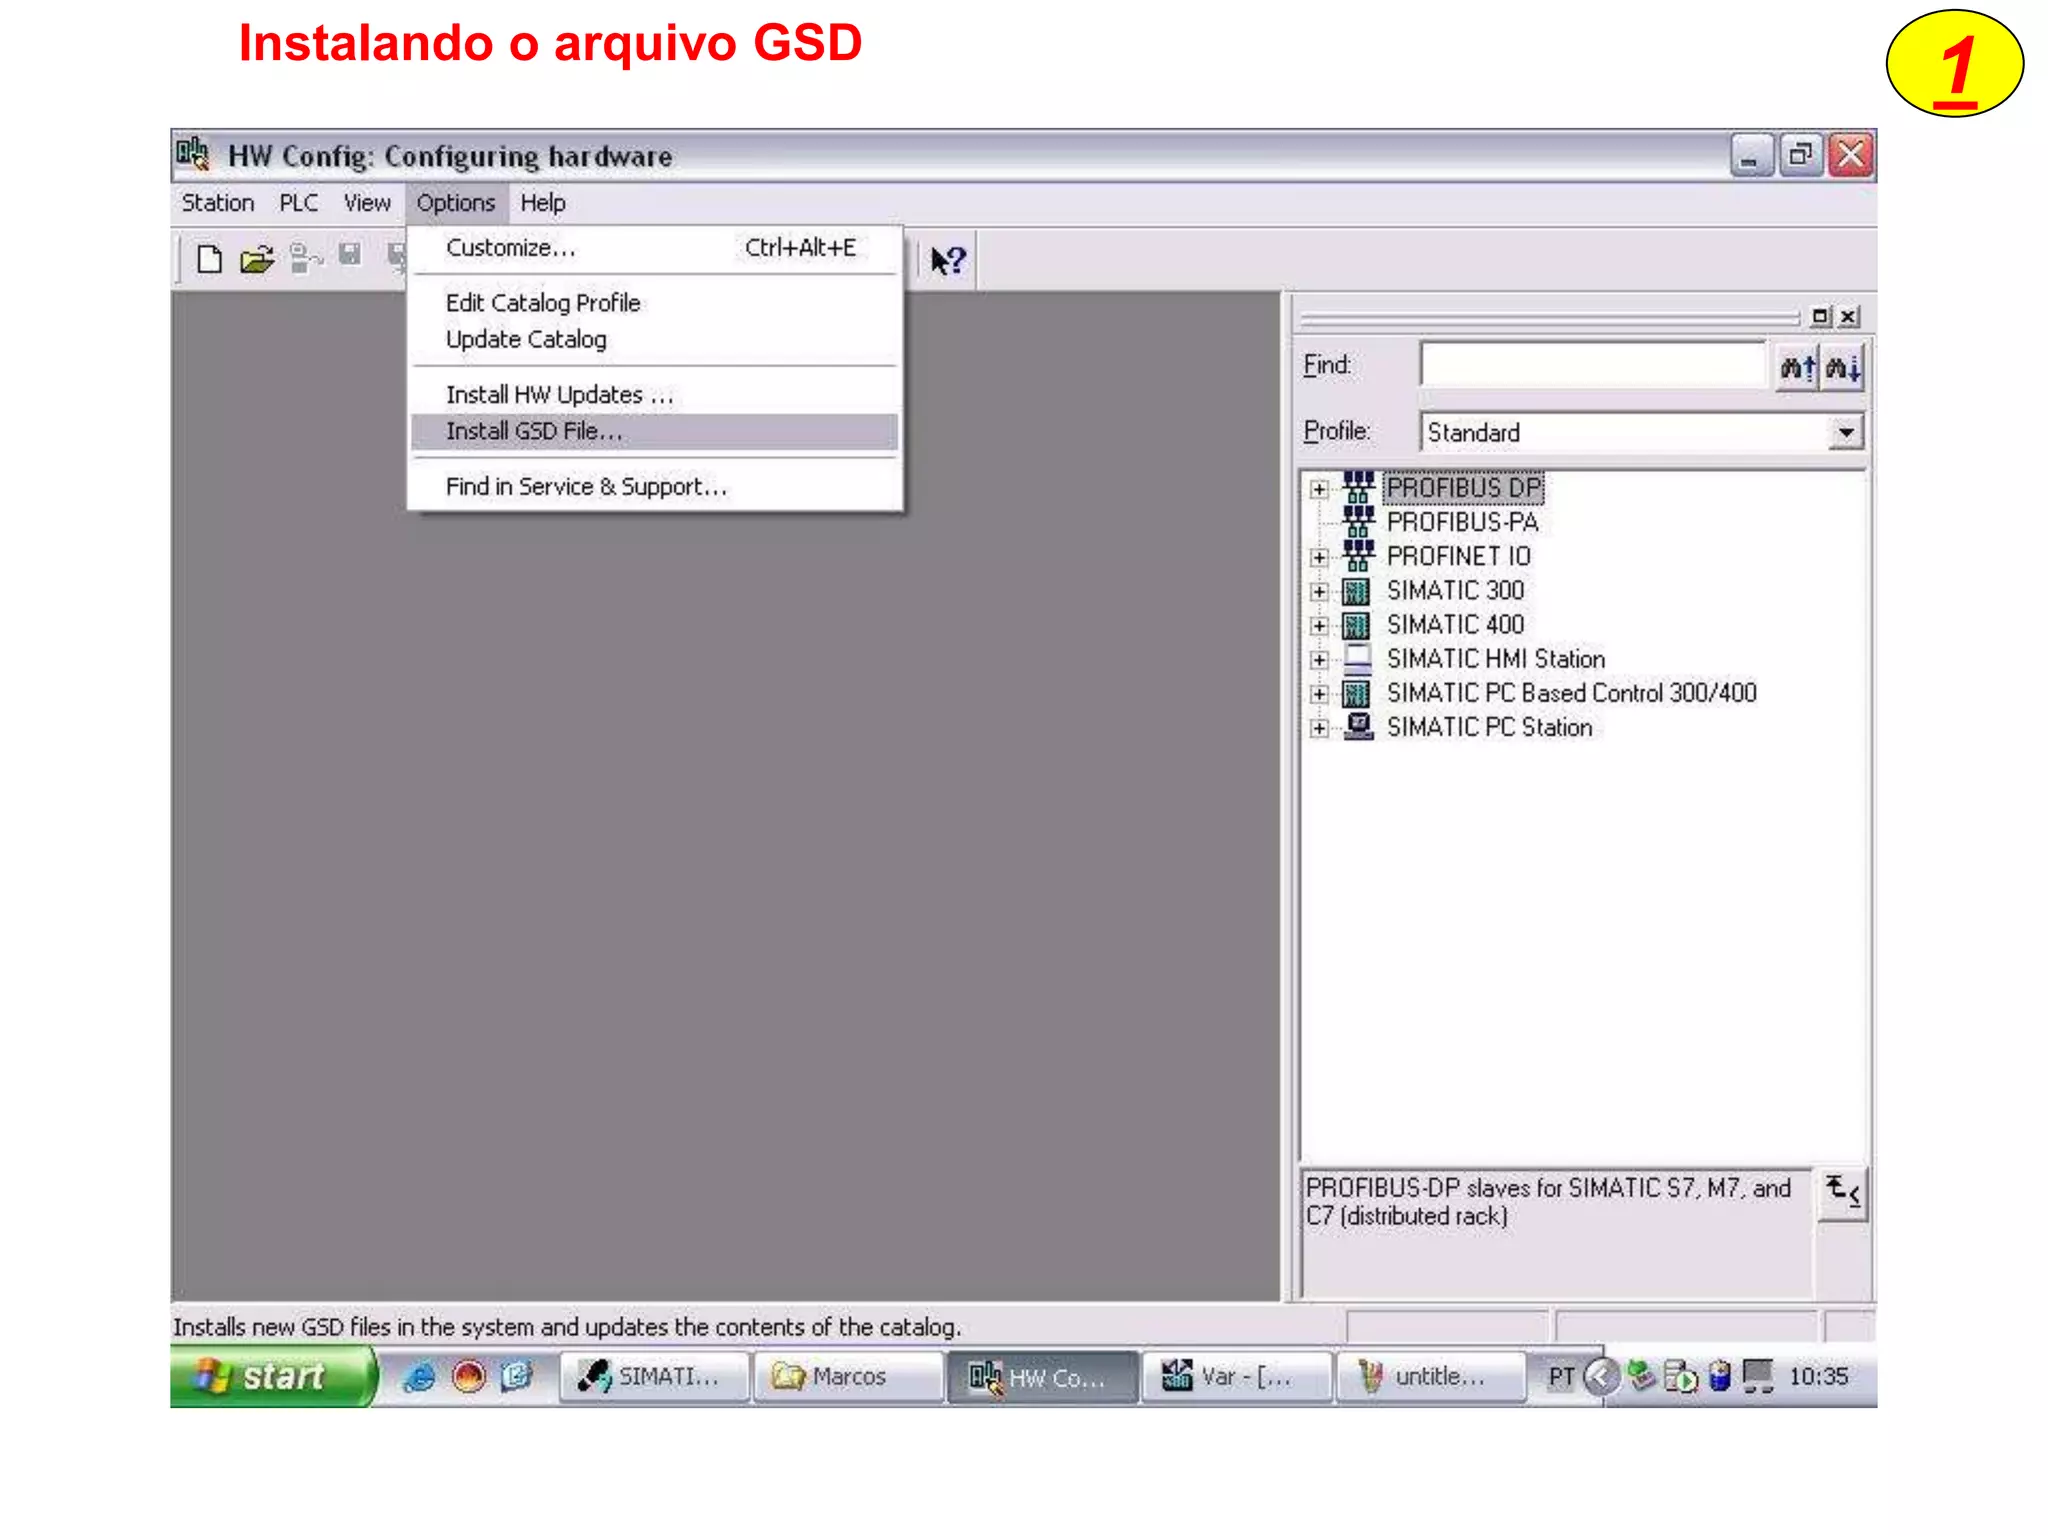Click the context Help pointer icon
This screenshot has width=2048, height=1536.
[x=947, y=261]
